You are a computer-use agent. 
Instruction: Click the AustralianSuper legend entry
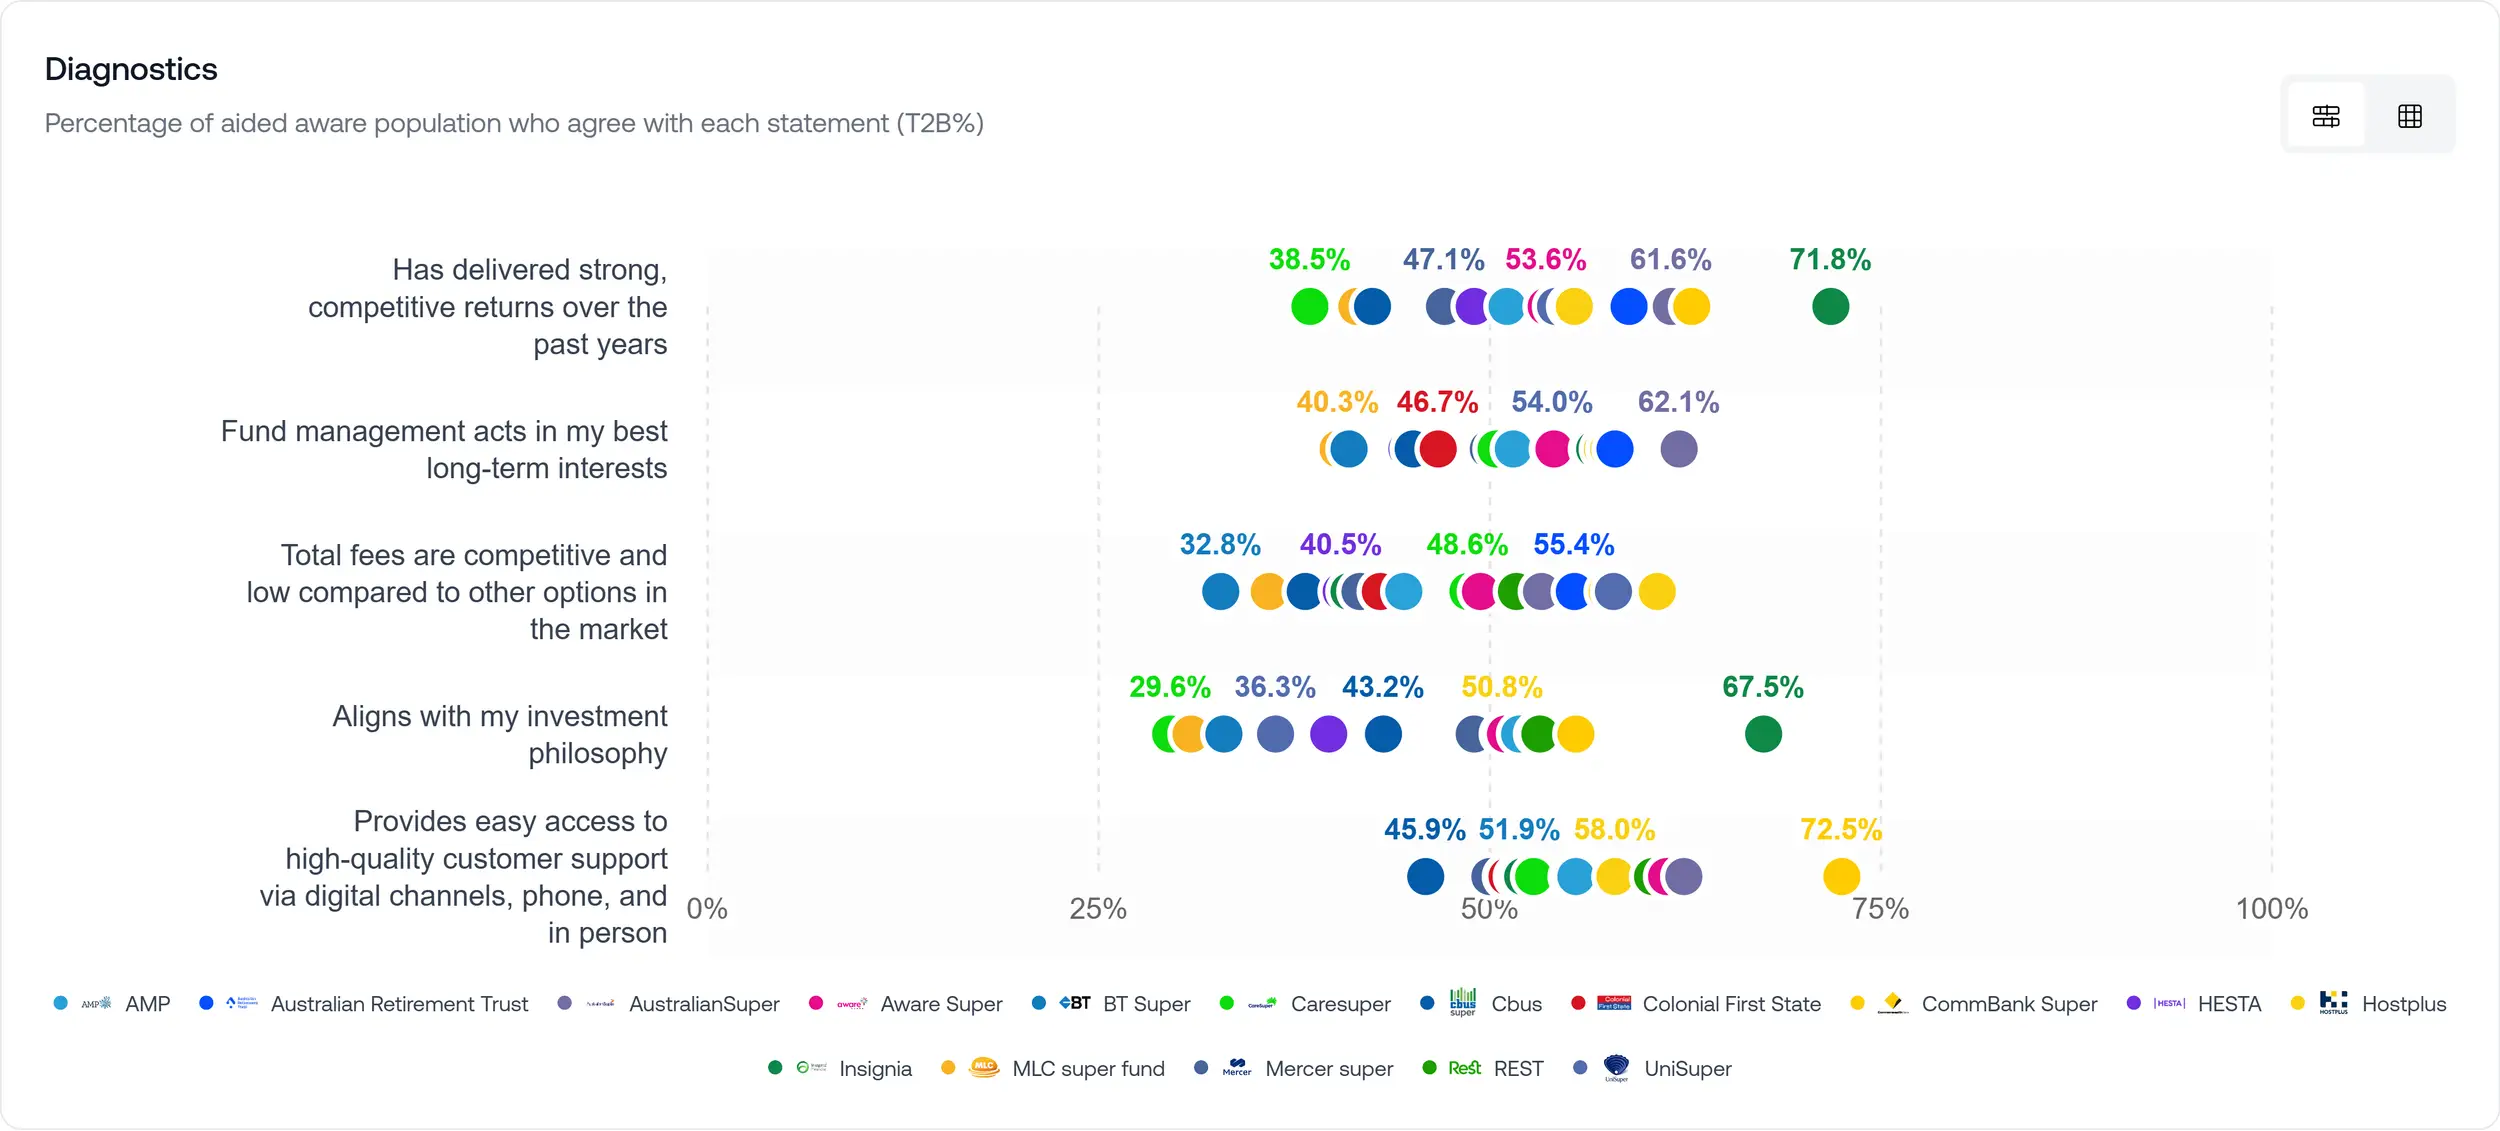(703, 1004)
